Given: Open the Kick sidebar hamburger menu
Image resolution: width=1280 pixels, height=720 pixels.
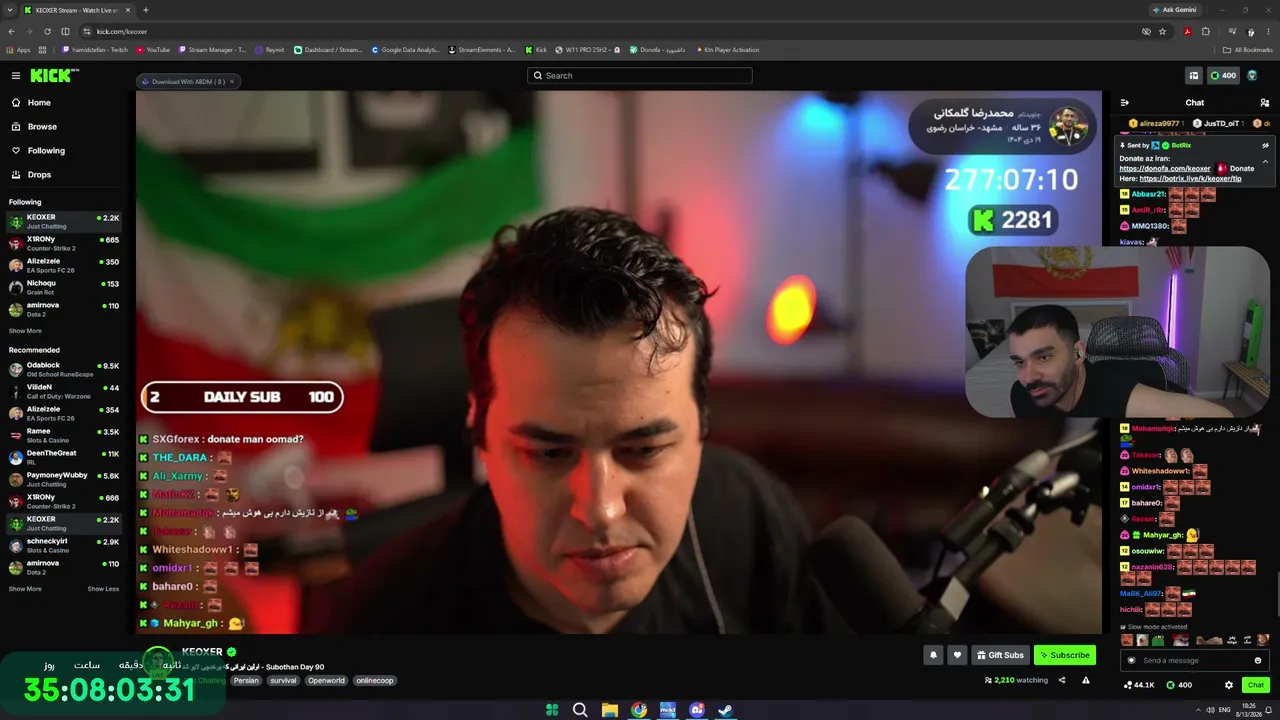Looking at the screenshot, I should pos(16,76).
